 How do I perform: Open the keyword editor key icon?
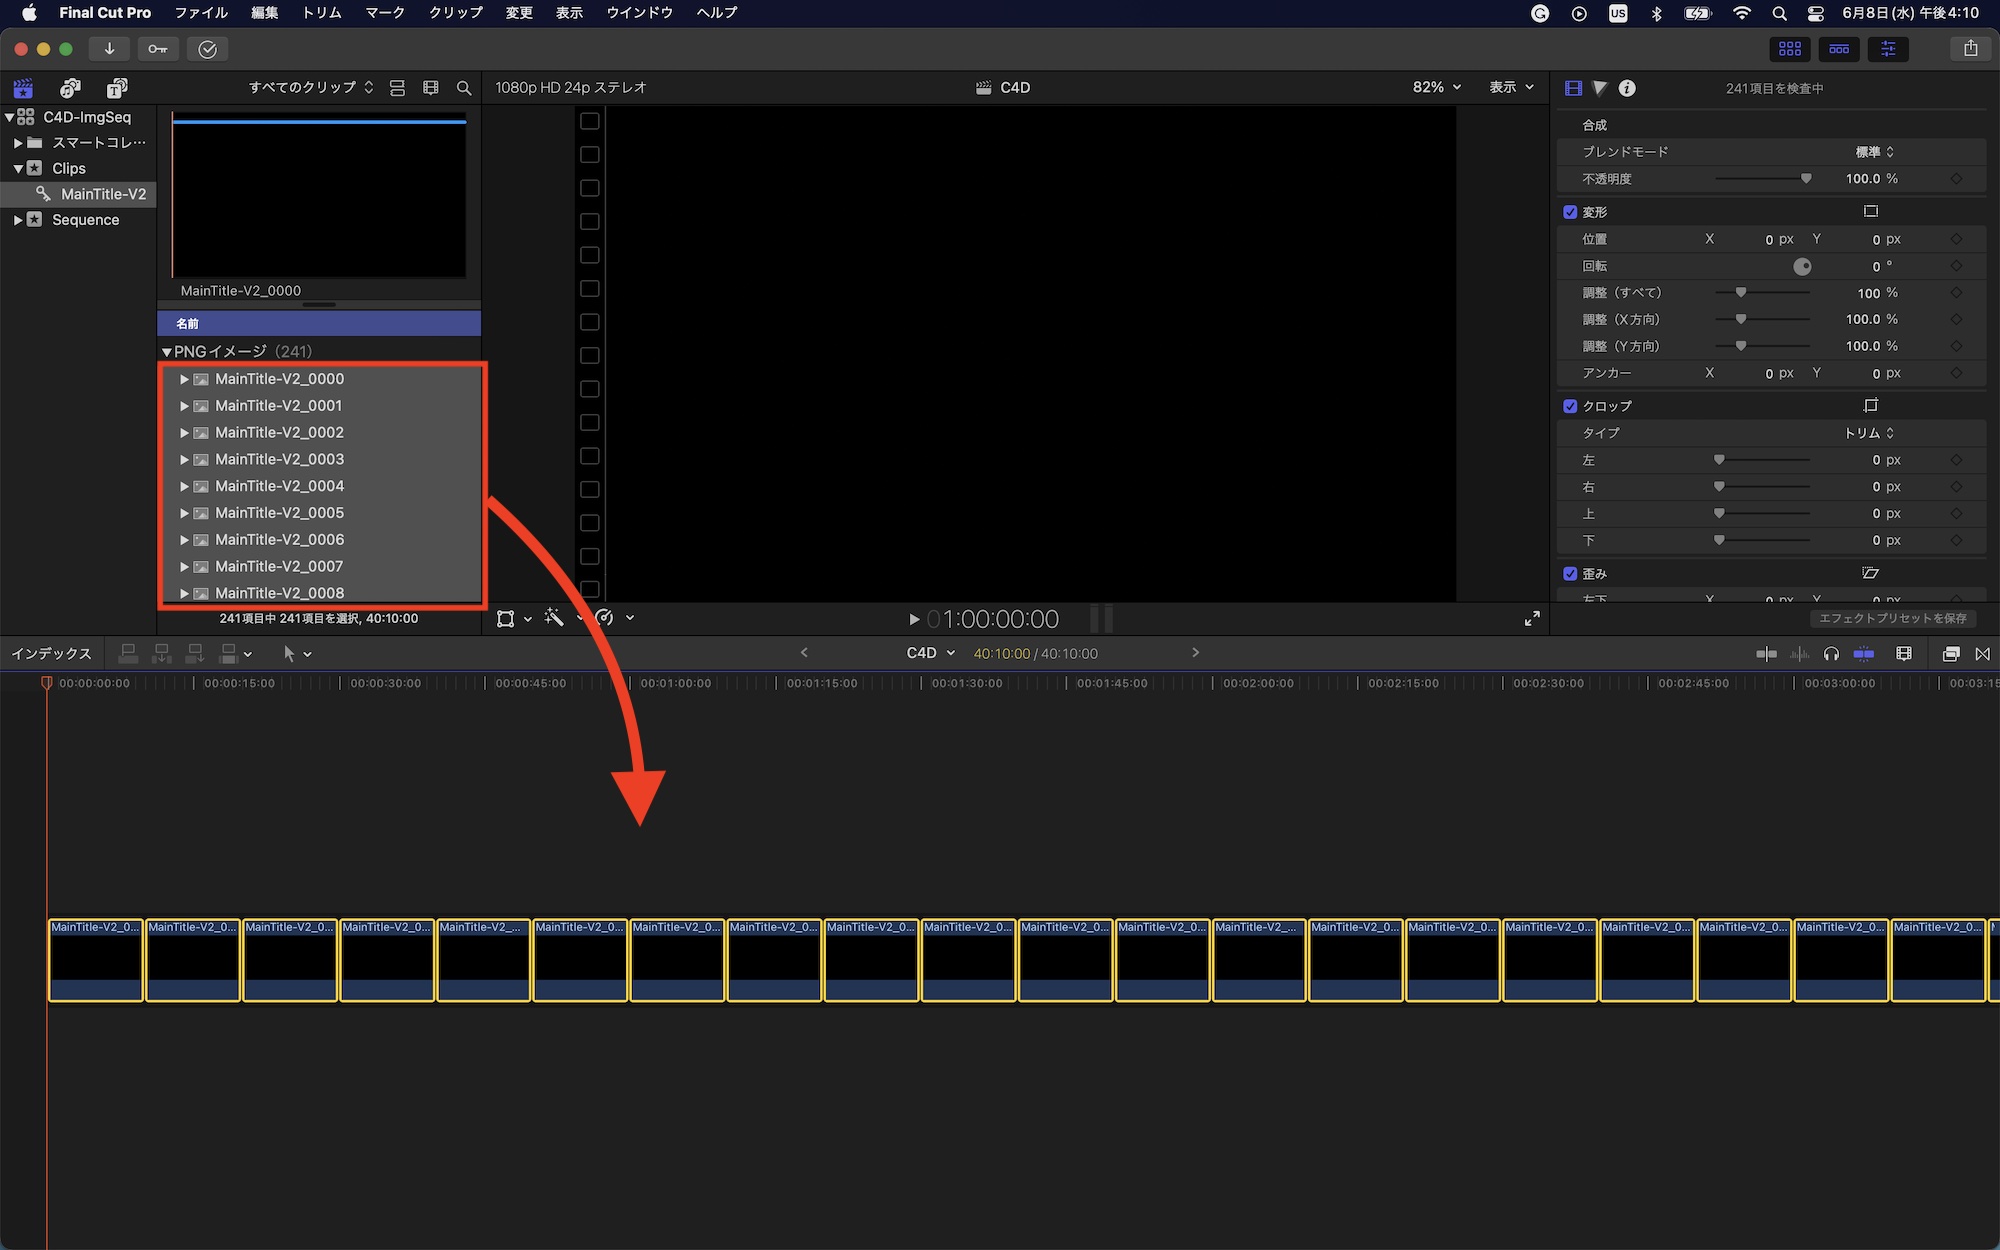[x=158, y=49]
